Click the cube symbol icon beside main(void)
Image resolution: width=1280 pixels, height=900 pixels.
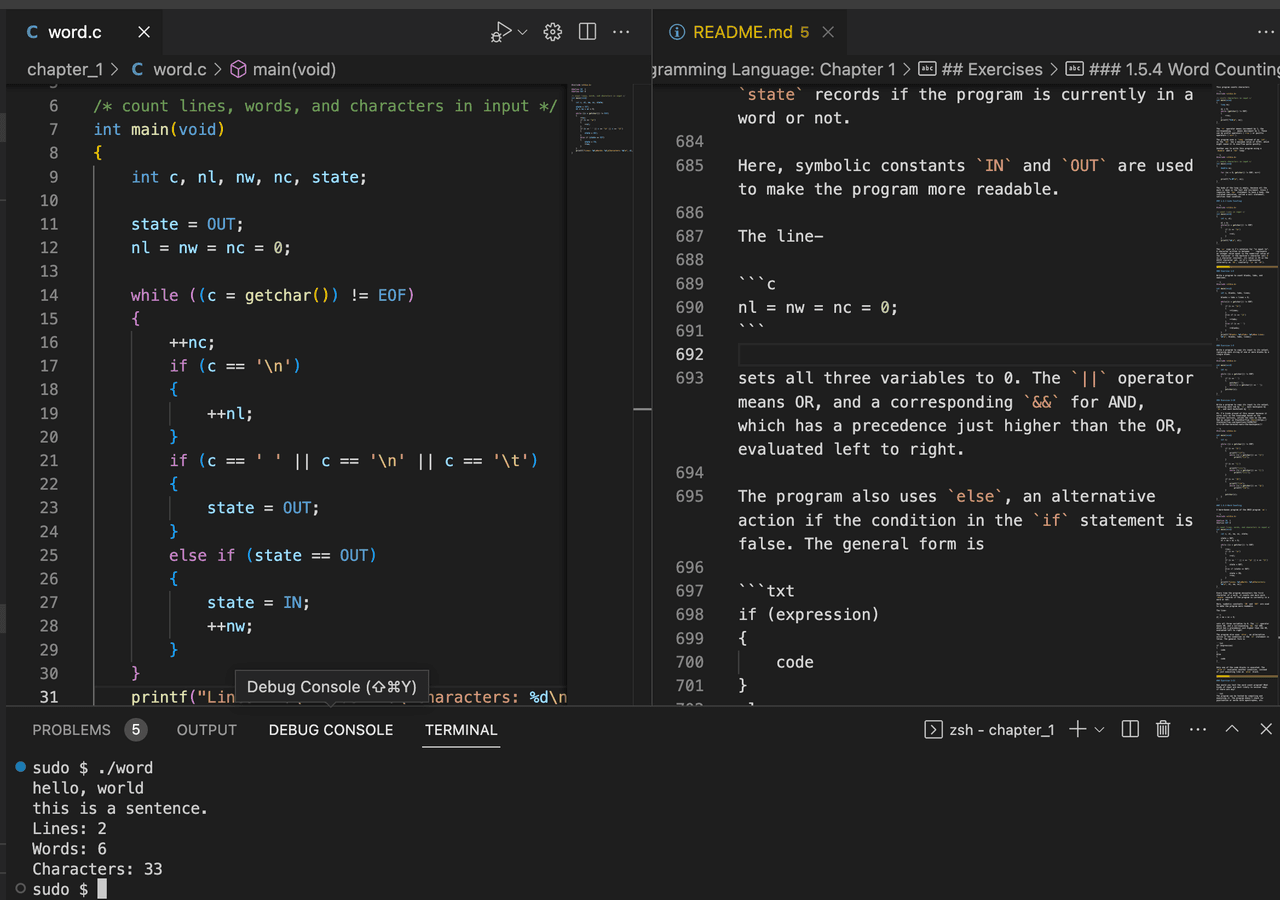(238, 69)
